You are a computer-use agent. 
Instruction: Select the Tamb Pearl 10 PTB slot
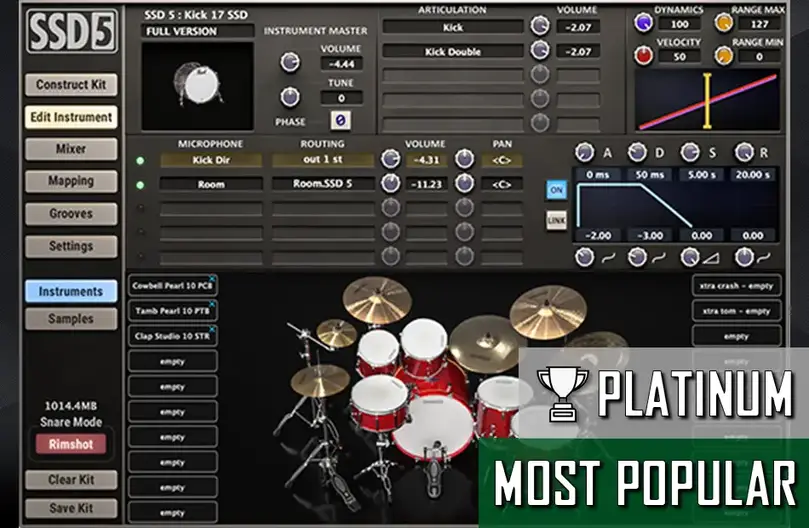tap(172, 311)
